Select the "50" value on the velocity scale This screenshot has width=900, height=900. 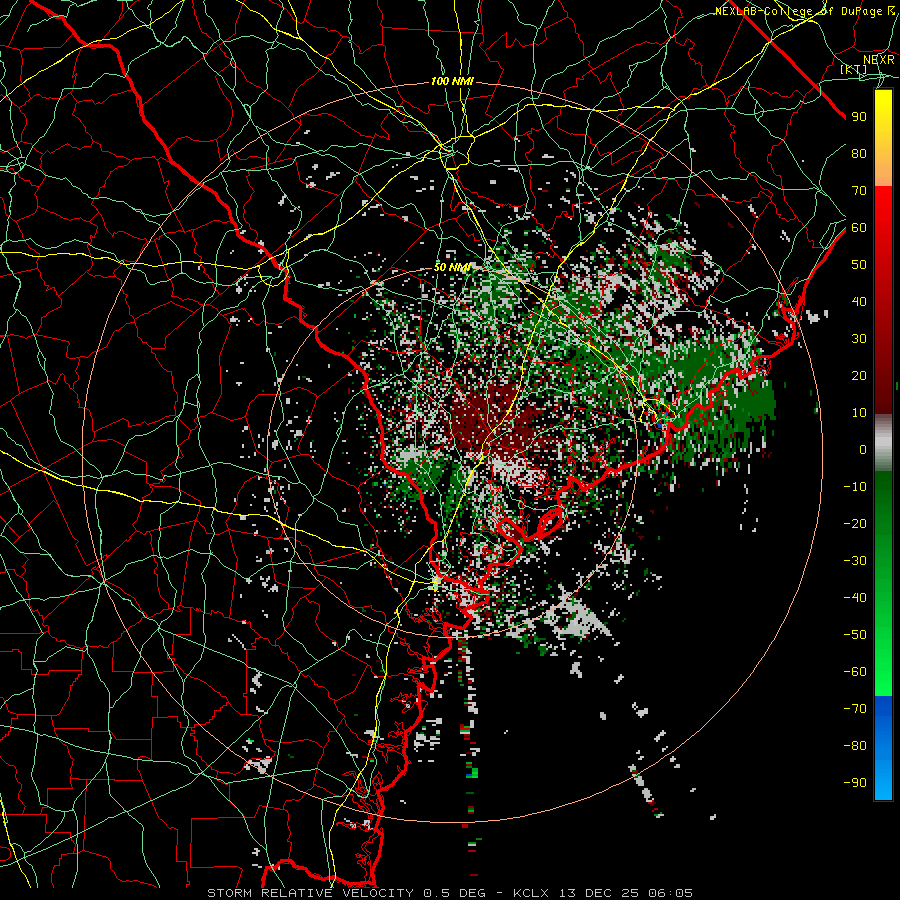coord(859,265)
